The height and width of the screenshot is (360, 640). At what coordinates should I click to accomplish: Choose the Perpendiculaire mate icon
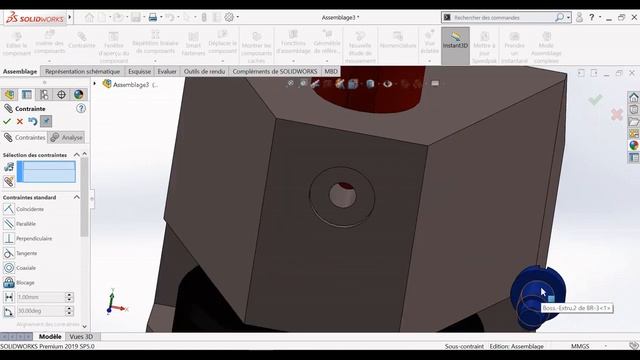(9, 238)
